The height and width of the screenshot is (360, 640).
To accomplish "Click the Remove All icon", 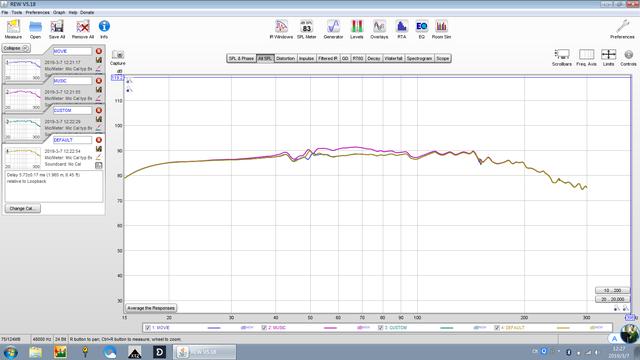I will click(x=83, y=29).
